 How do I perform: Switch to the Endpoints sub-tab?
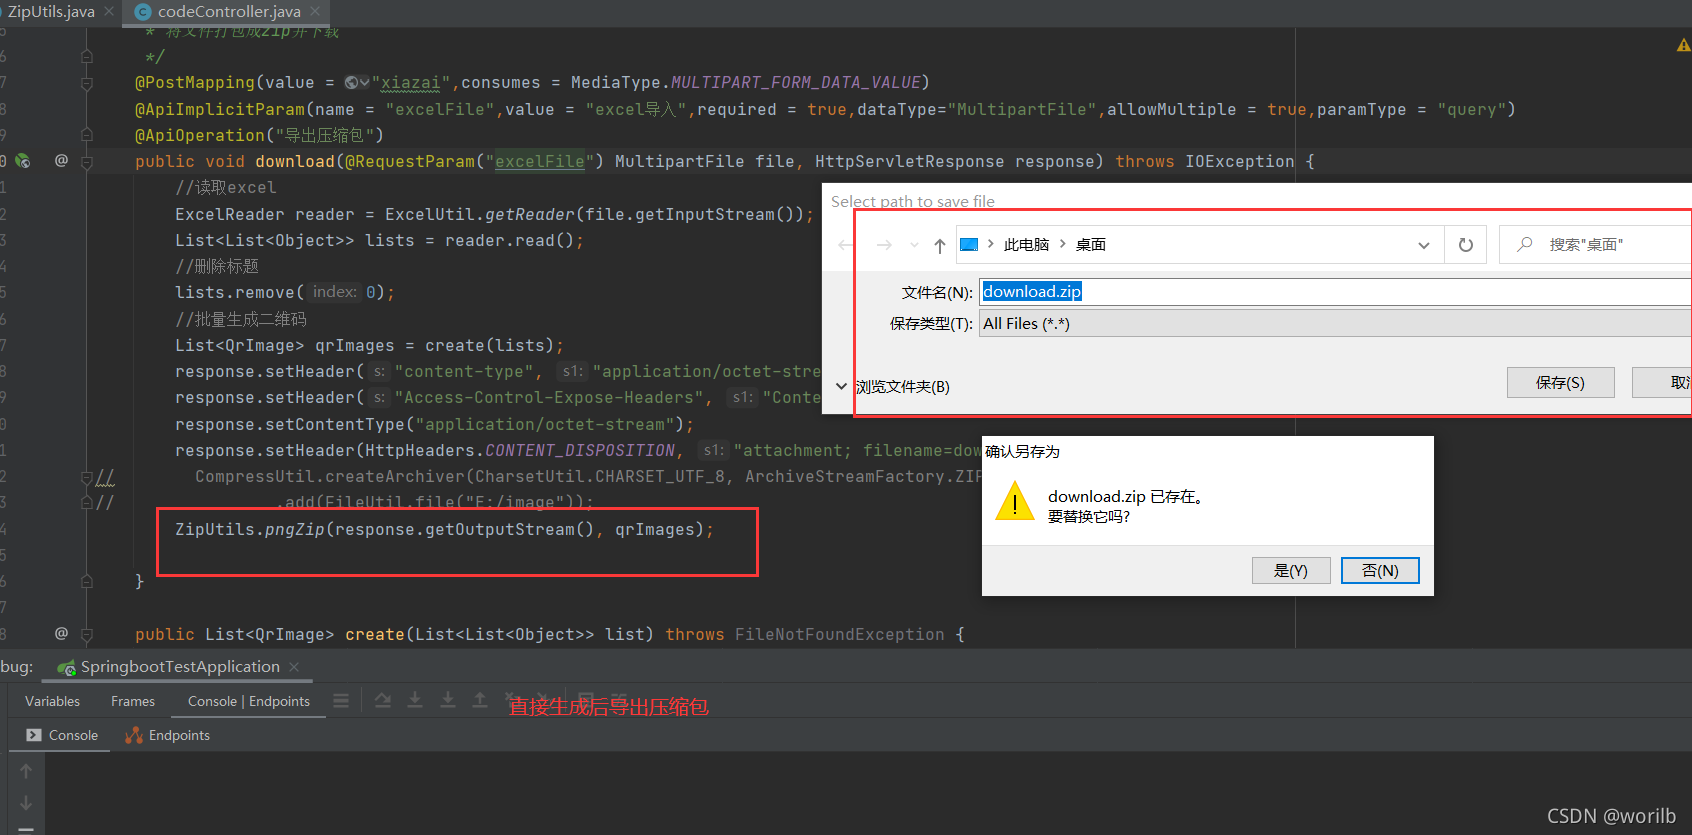point(167,735)
